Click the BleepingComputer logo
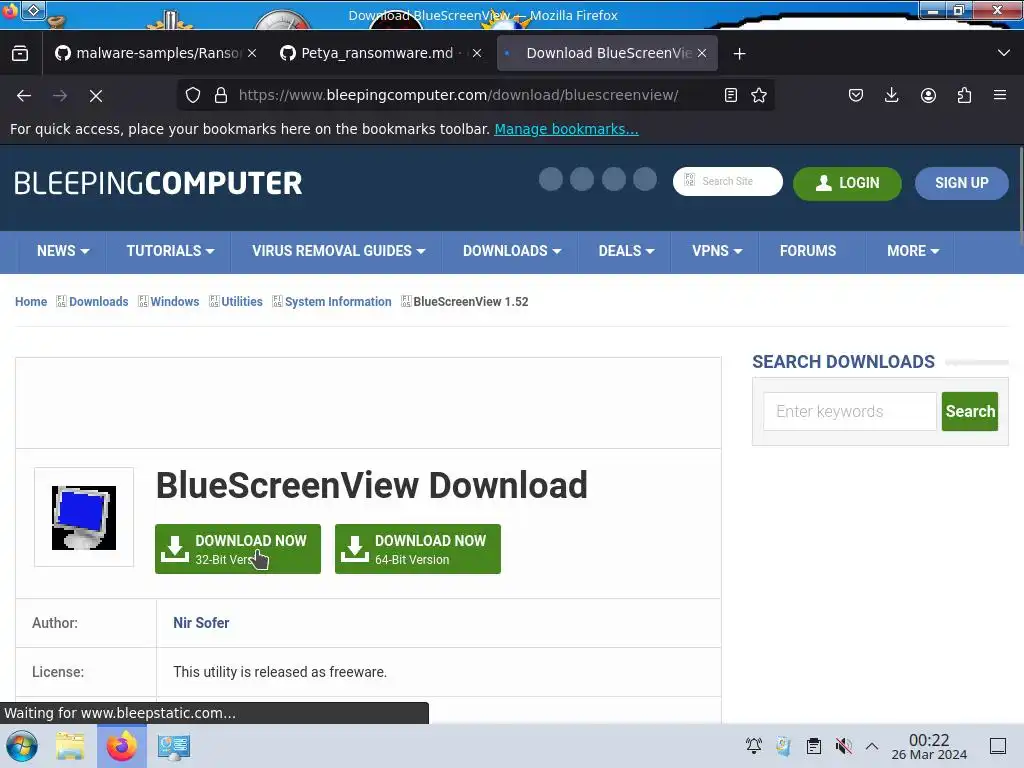The width and height of the screenshot is (1024, 768). pyautogui.click(x=158, y=184)
